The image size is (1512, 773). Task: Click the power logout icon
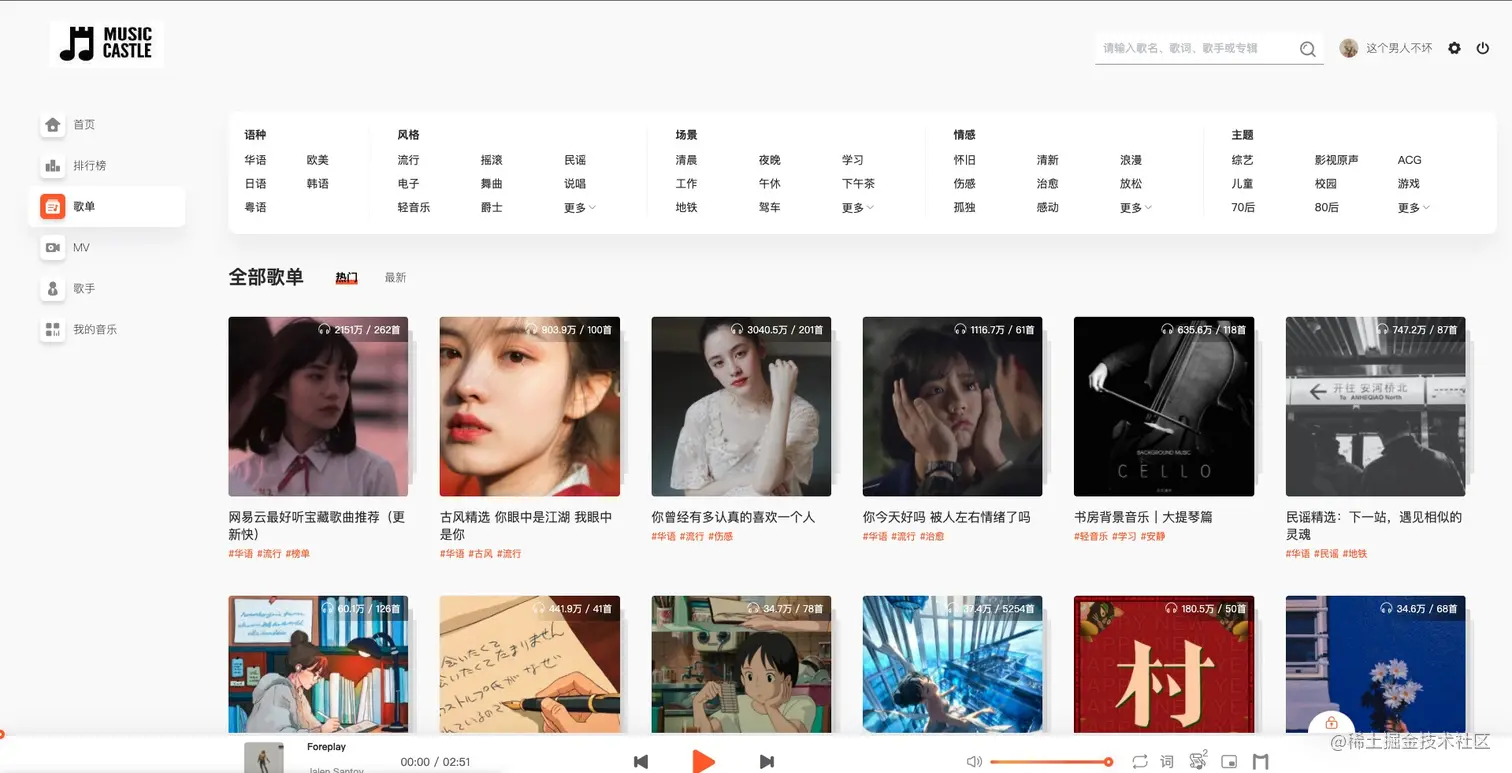click(x=1483, y=48)
